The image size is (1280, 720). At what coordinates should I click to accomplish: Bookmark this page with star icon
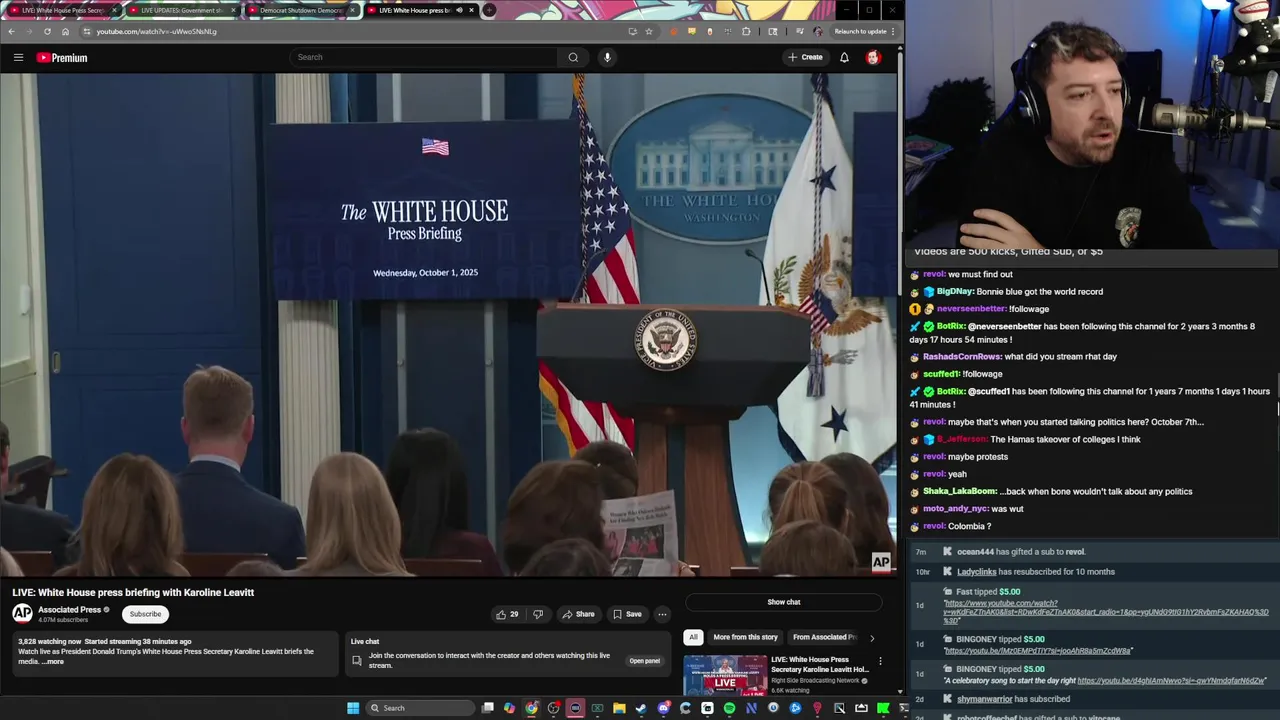click(649, 31)
